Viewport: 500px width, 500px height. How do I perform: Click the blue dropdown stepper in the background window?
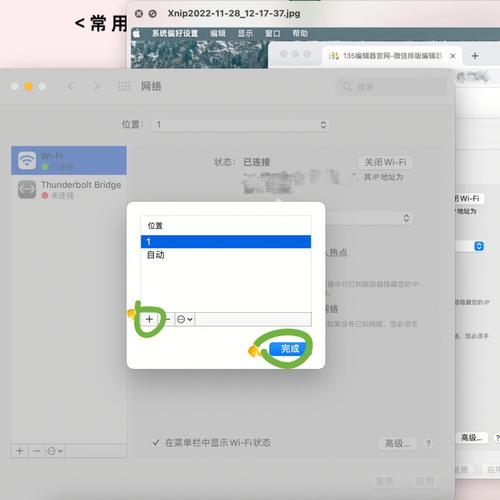point(479,246)
